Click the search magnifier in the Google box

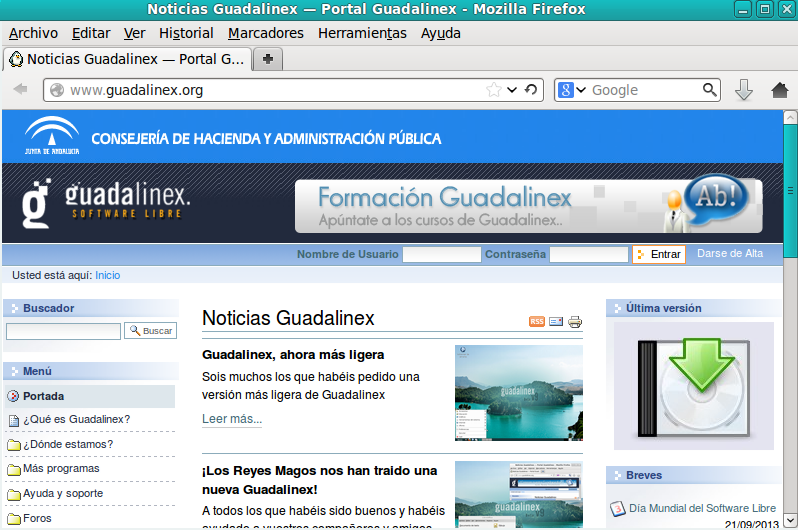[709, 90]
